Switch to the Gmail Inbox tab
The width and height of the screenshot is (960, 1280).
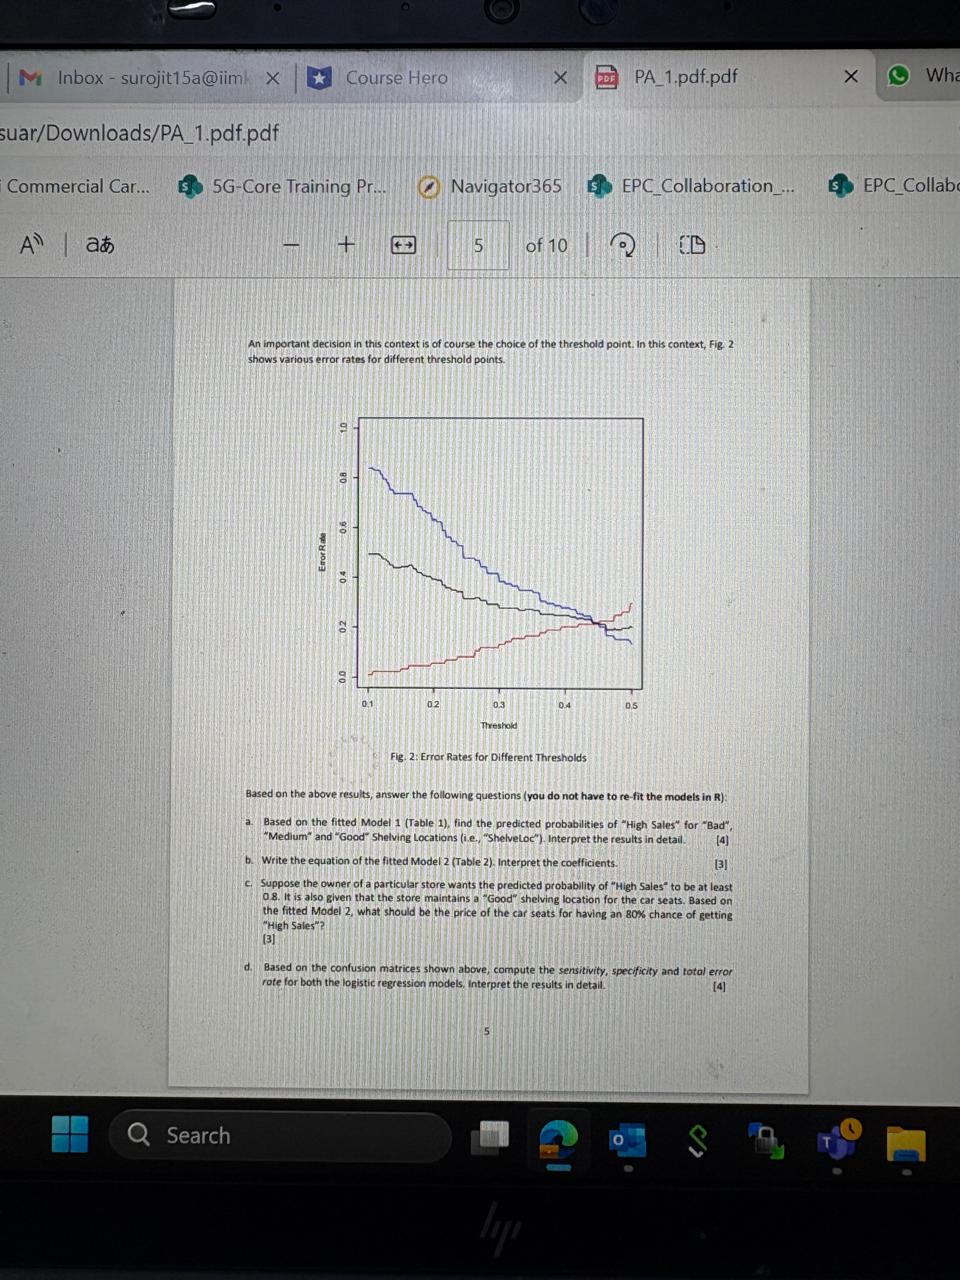(x=150, y=77)
